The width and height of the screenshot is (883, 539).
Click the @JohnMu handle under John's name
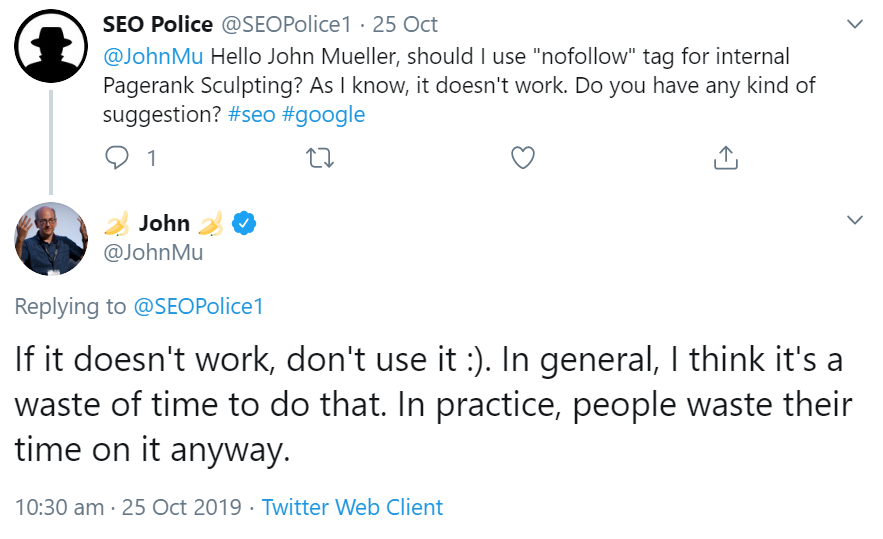(153, 252)
